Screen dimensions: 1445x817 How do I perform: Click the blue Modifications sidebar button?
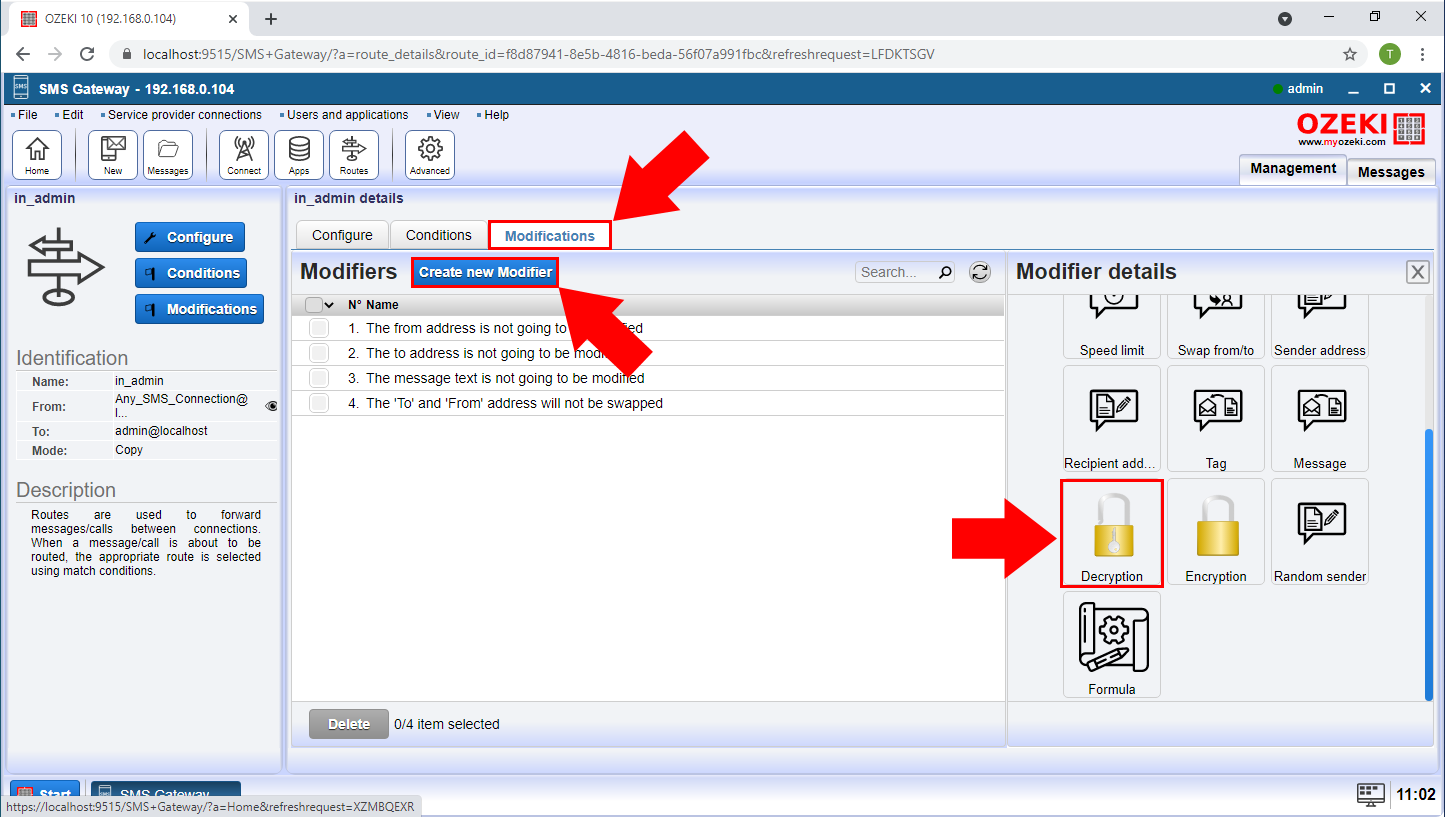point(199,309)
